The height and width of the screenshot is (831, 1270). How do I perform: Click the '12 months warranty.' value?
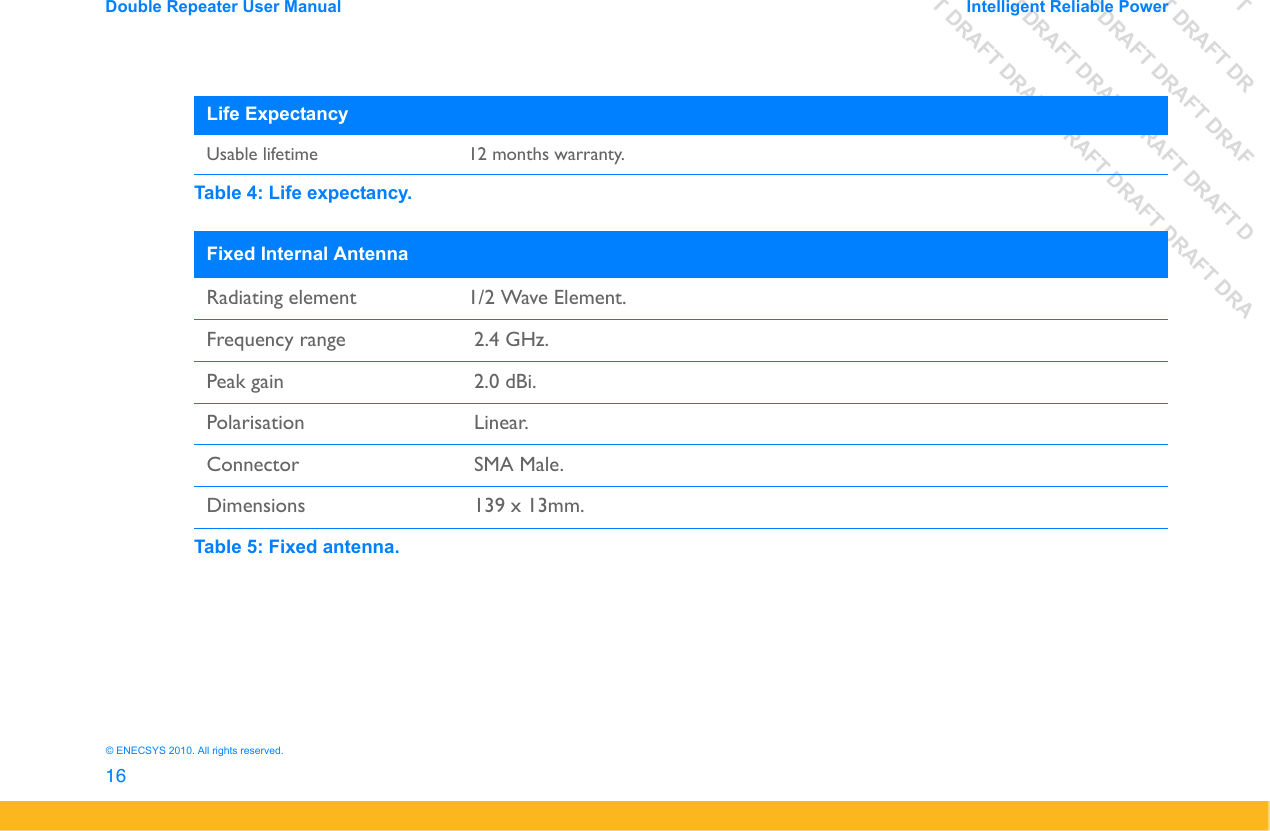(x=548, y=155)
